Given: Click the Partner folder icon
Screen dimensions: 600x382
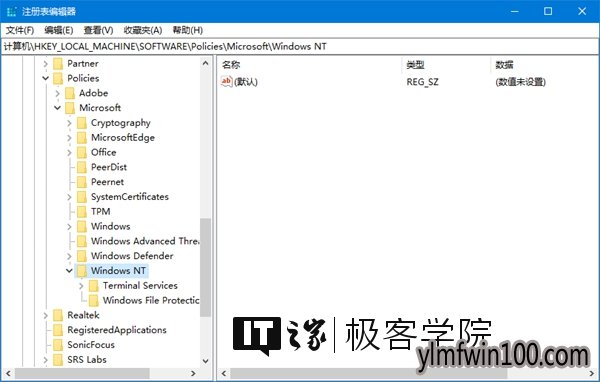Looking at the screenshot, I should click(58, 64).
